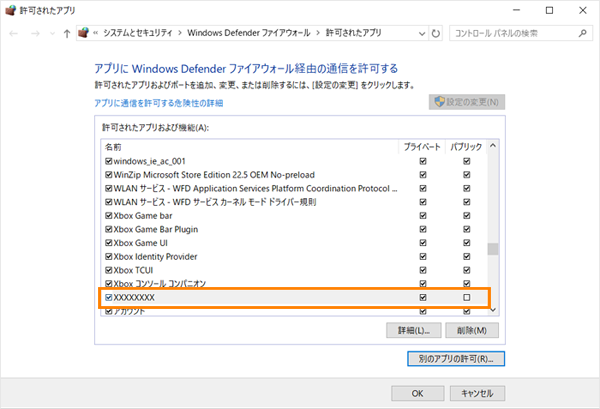Select 許可されたアプリ breadcrumb
Viewport: 600px width, 409px height.
(354, 33)
